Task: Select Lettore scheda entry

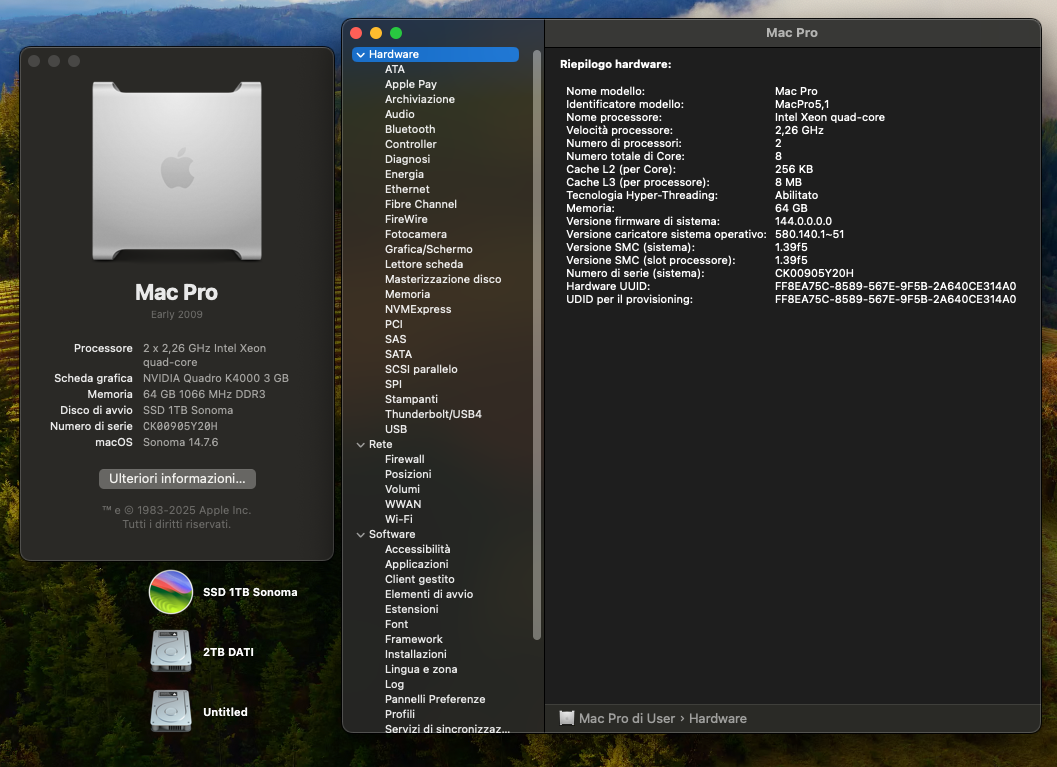Action: [x=424, y=264]
